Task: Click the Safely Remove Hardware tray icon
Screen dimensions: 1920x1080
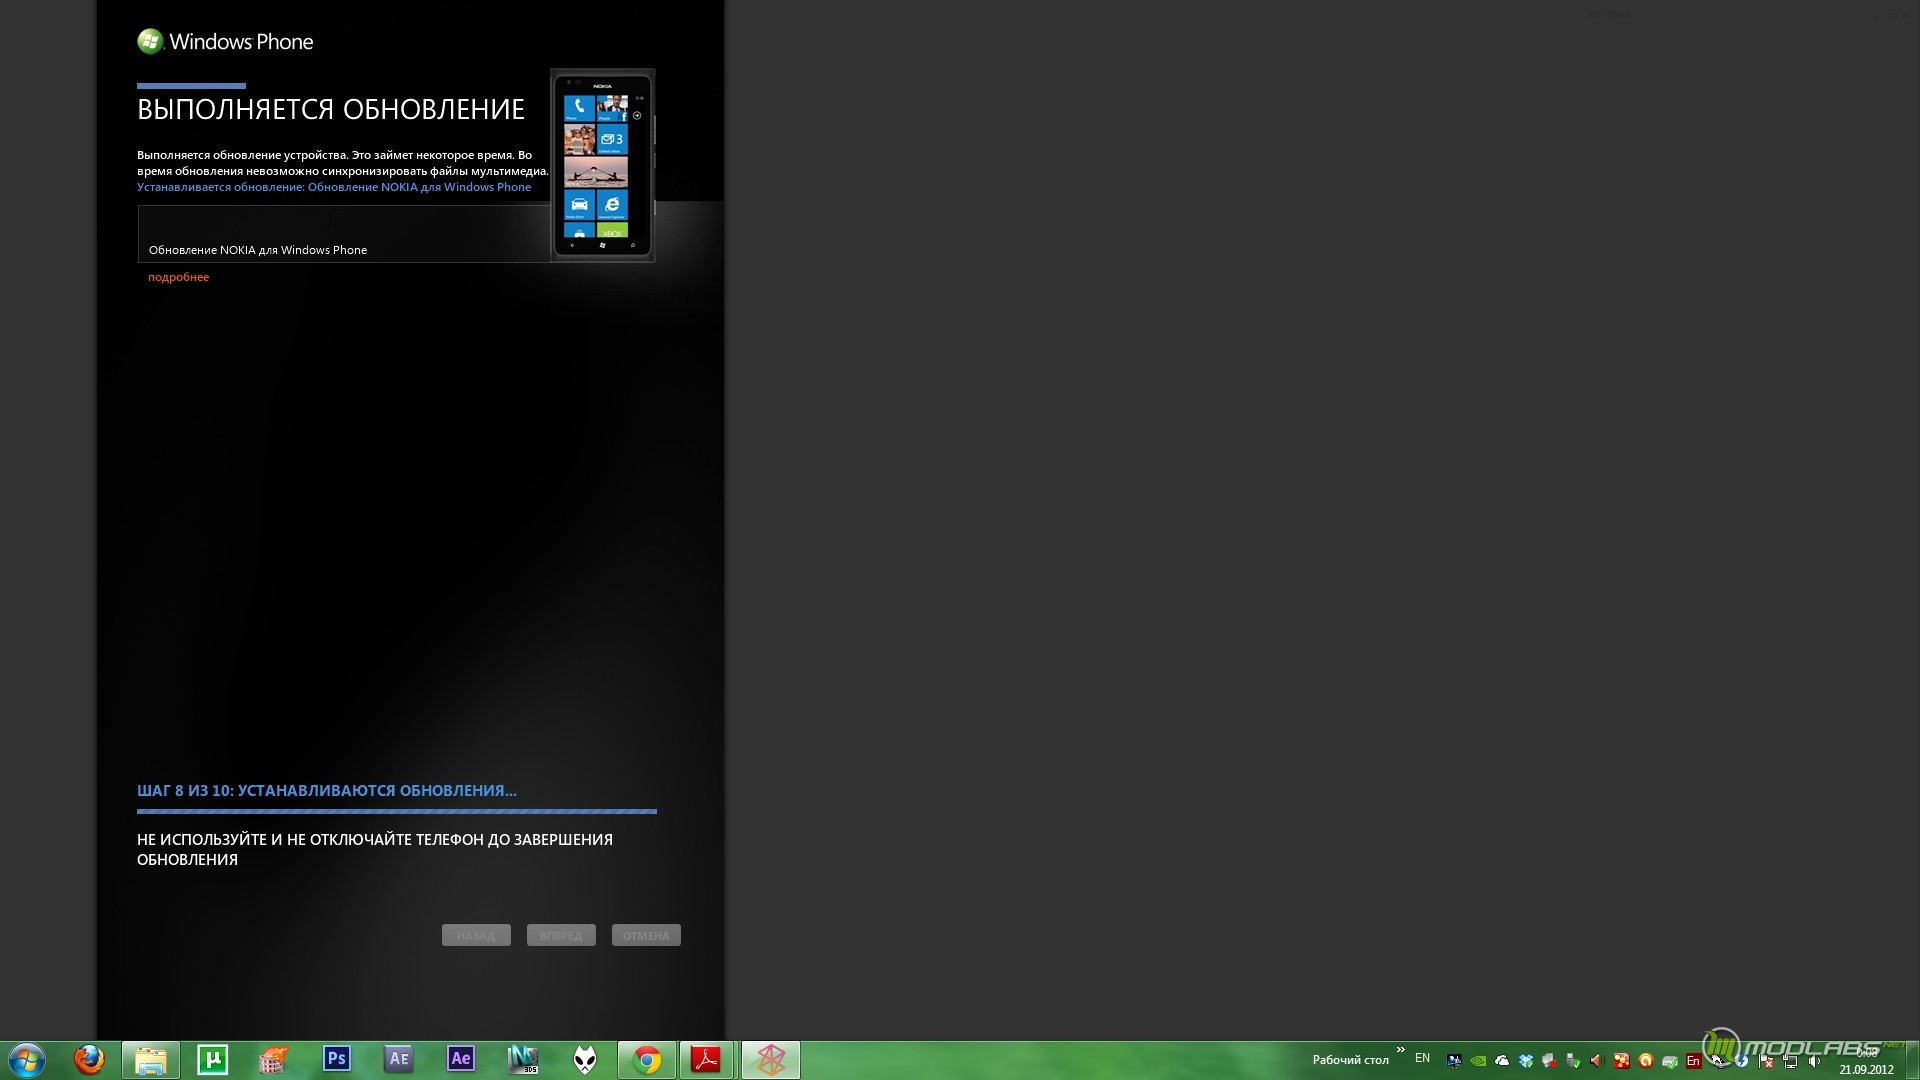Action: point(1574,1061)
